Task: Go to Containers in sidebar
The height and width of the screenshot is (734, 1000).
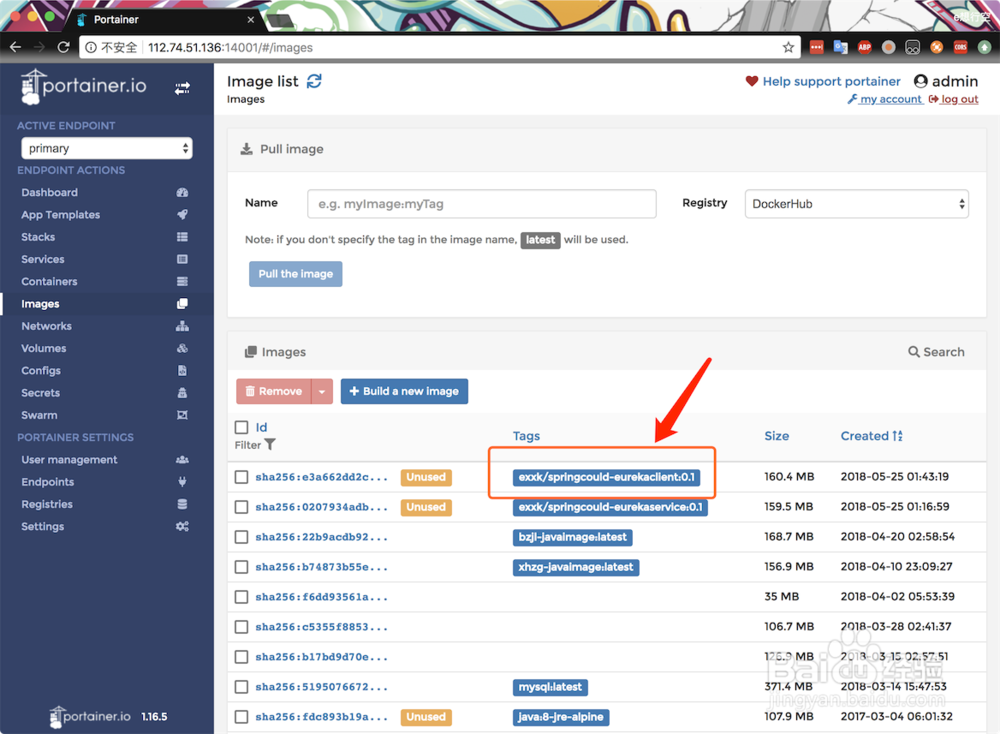Action: coord(49,282)
